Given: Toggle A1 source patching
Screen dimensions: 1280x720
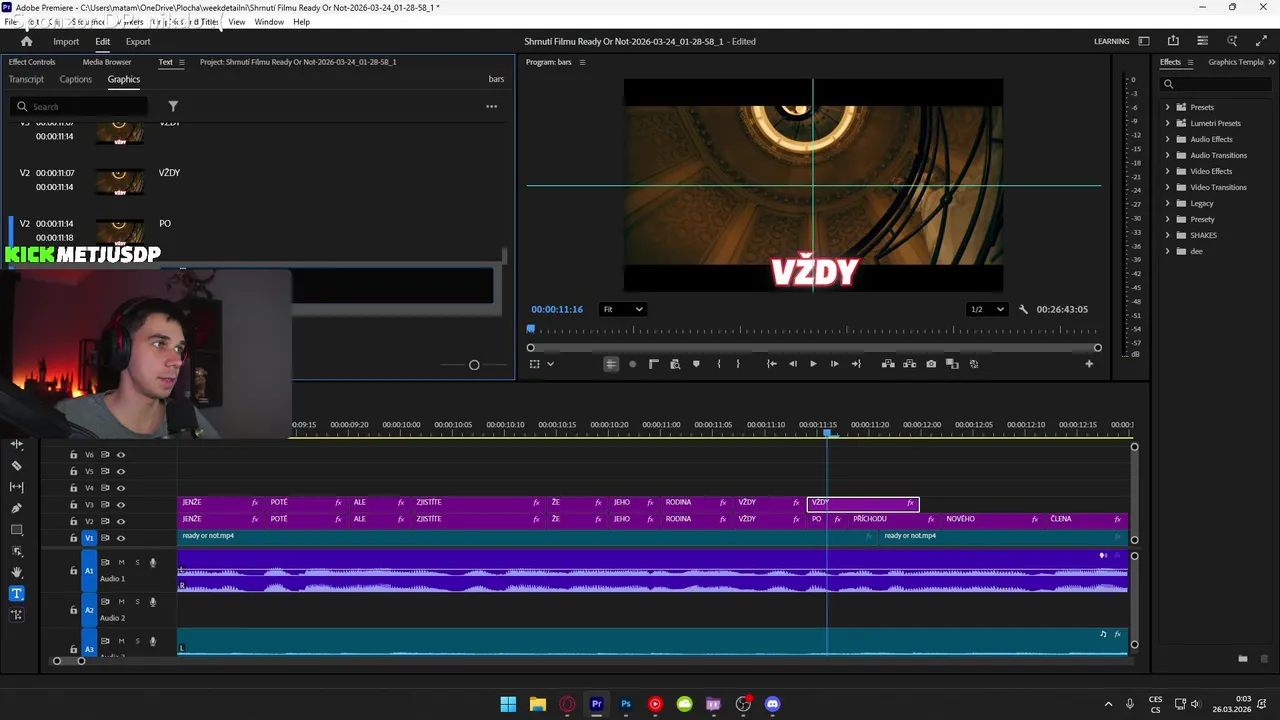Looking at the screenshot, I should pos(89,570).
